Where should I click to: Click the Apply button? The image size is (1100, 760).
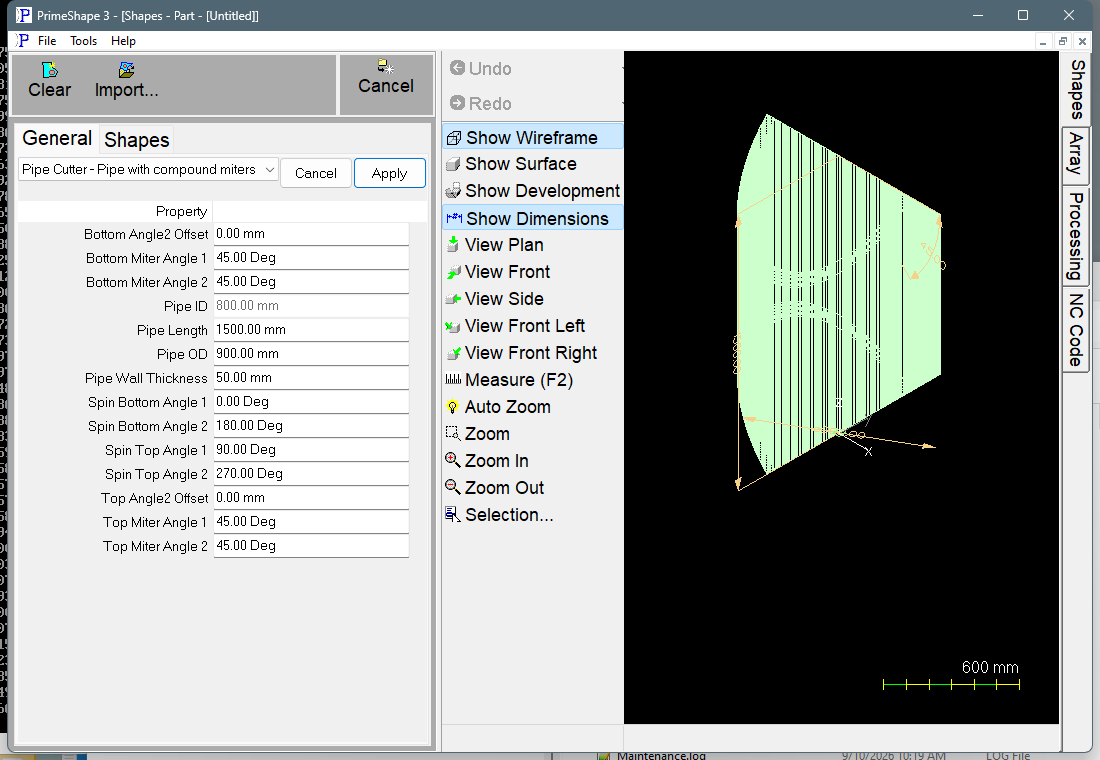tap(389, 173)
